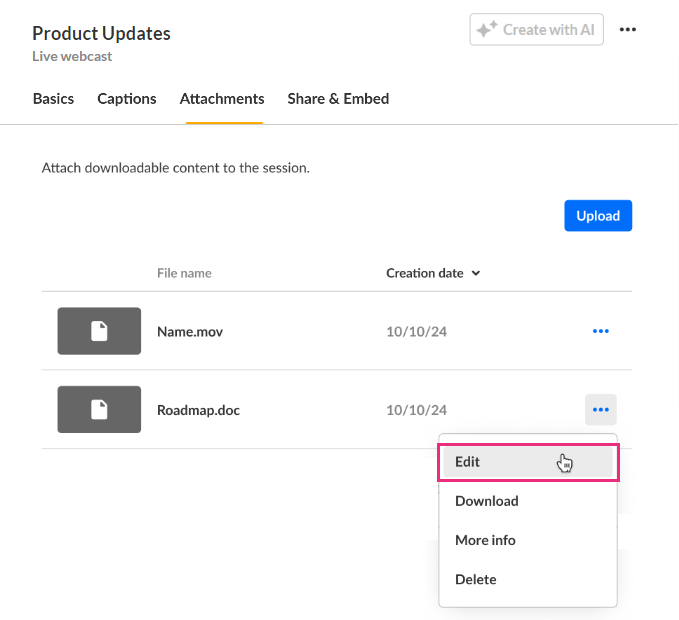
Task: Click the Roadmap.doc file name
Action: click(198, 410)
